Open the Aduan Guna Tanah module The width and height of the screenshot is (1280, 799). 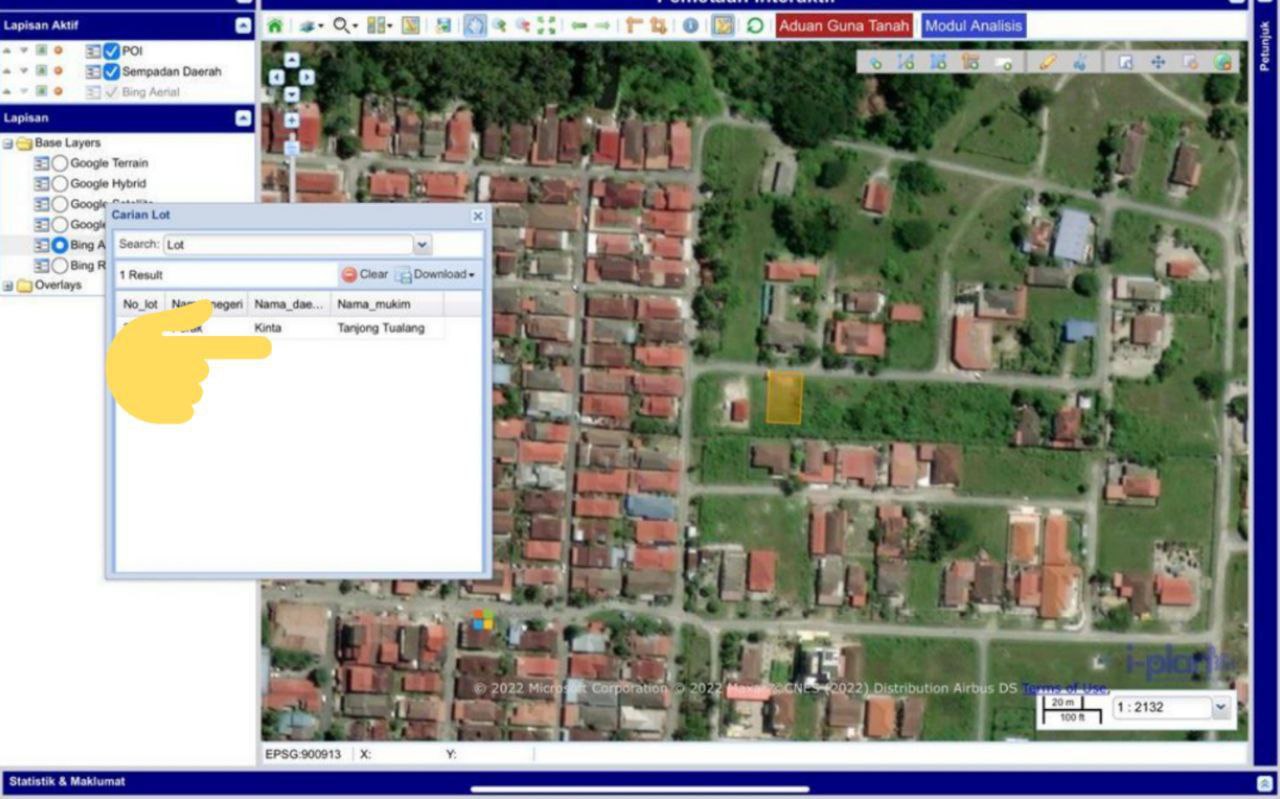pyautogui.click(x=844, y=26)
